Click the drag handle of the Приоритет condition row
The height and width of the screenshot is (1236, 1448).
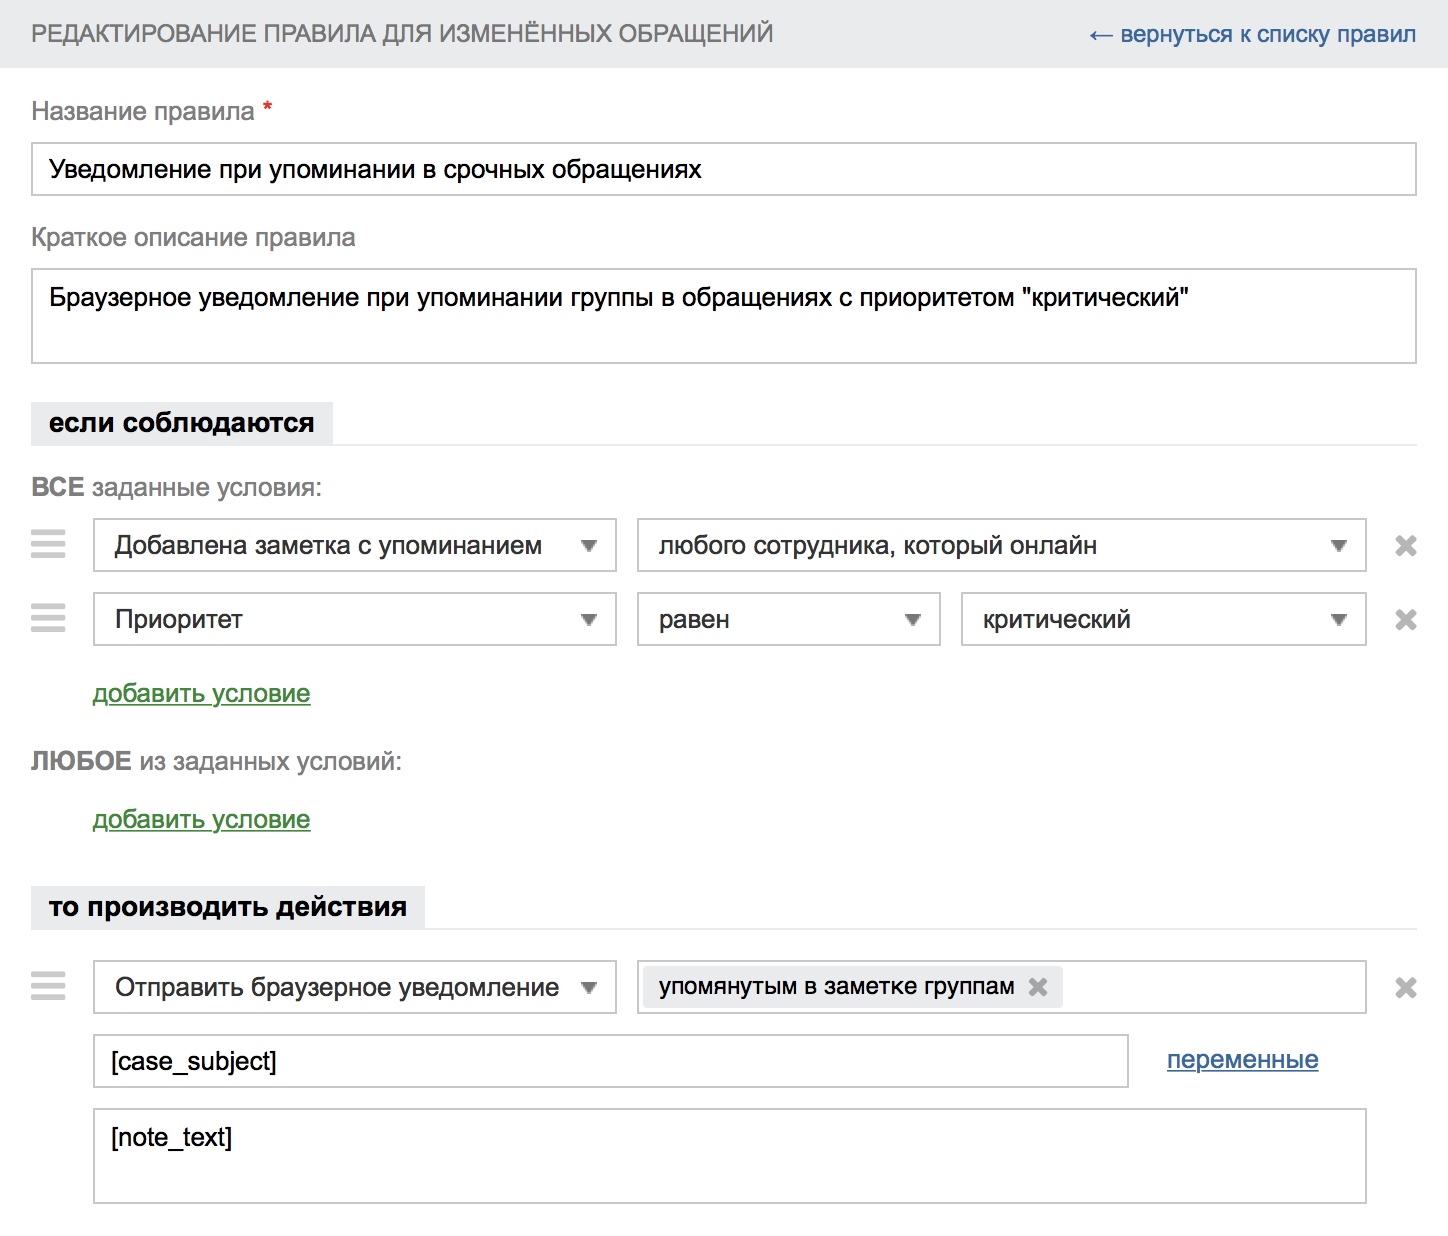48,618
